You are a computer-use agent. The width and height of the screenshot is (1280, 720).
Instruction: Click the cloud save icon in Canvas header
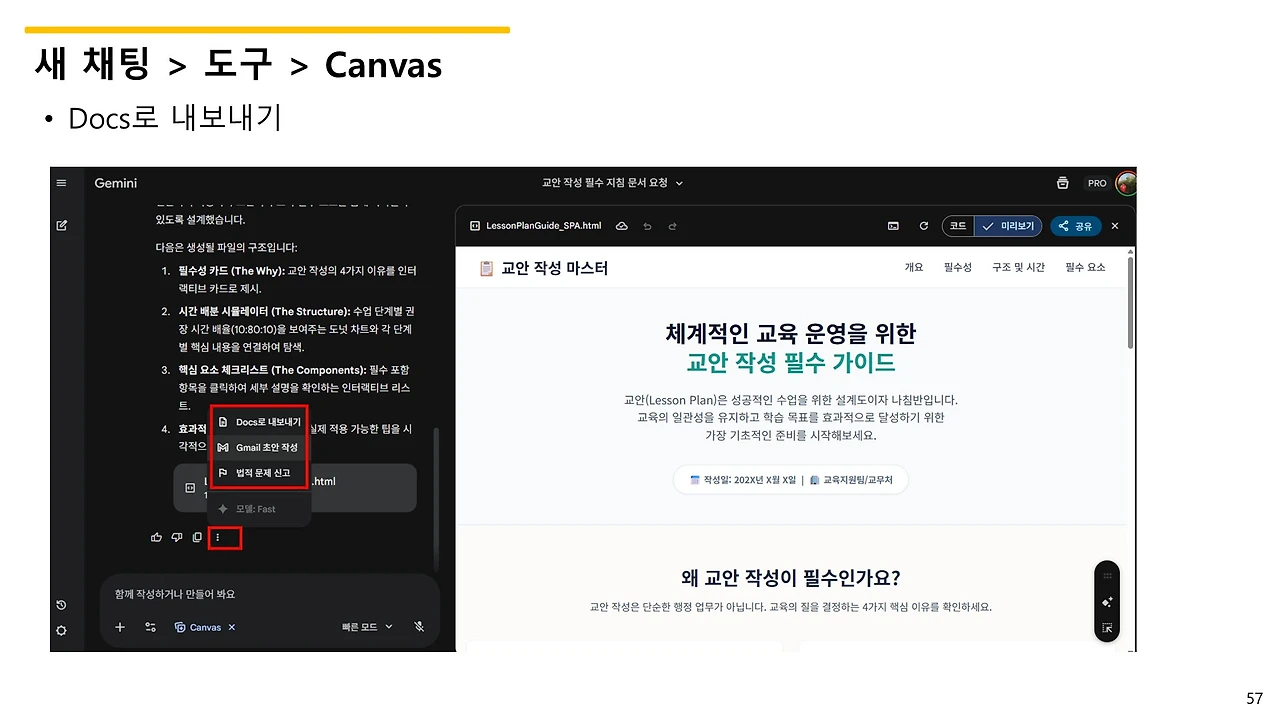point(622,226)
